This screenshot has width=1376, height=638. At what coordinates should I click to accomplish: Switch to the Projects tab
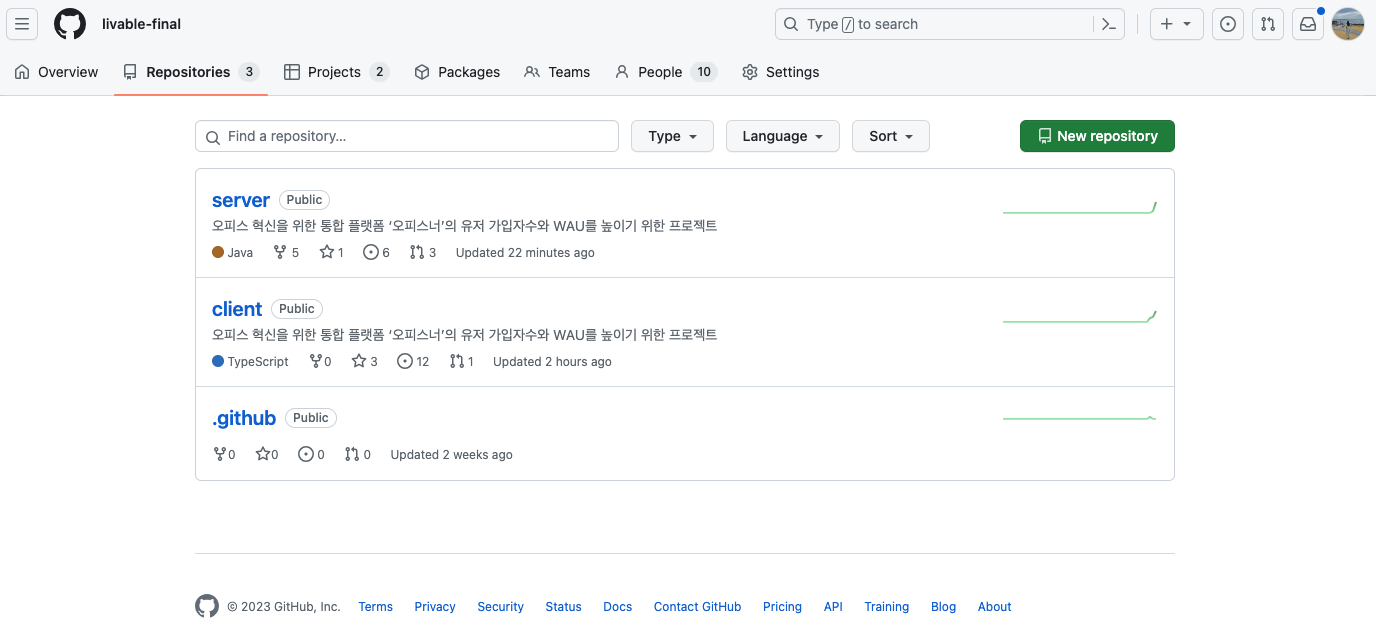pyautogui.click(x=336, y=72)
